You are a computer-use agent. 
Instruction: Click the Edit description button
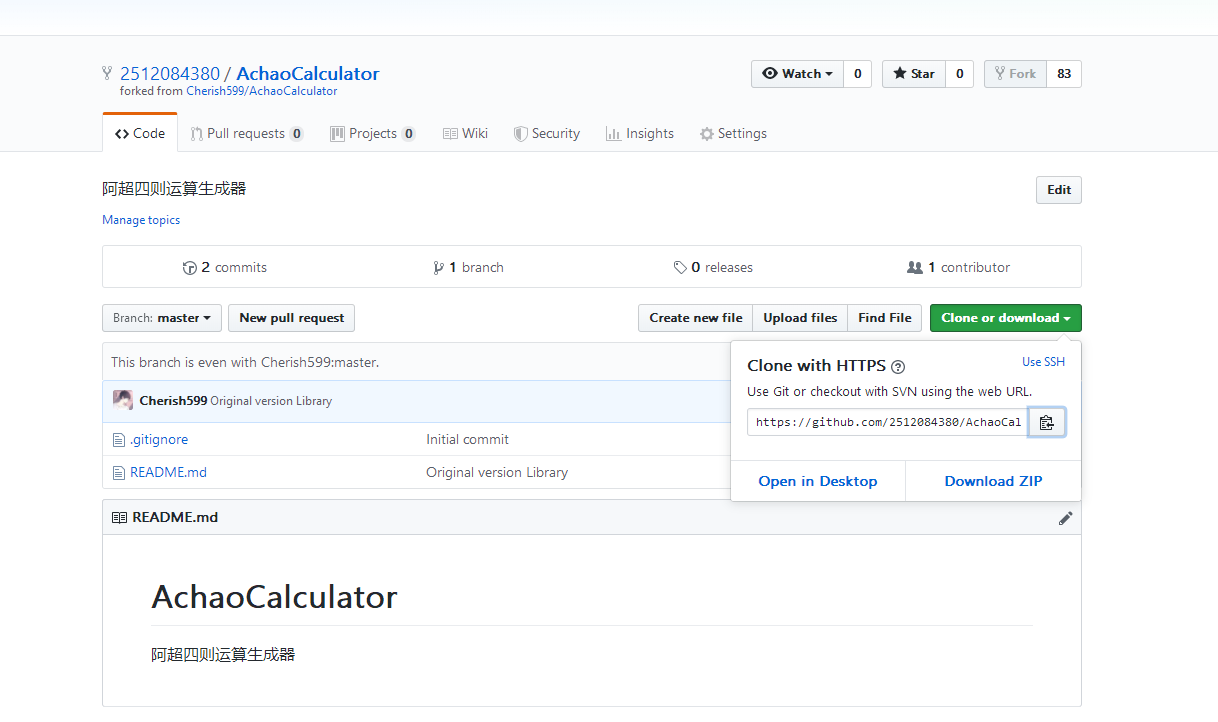(x=1059, y=190)
